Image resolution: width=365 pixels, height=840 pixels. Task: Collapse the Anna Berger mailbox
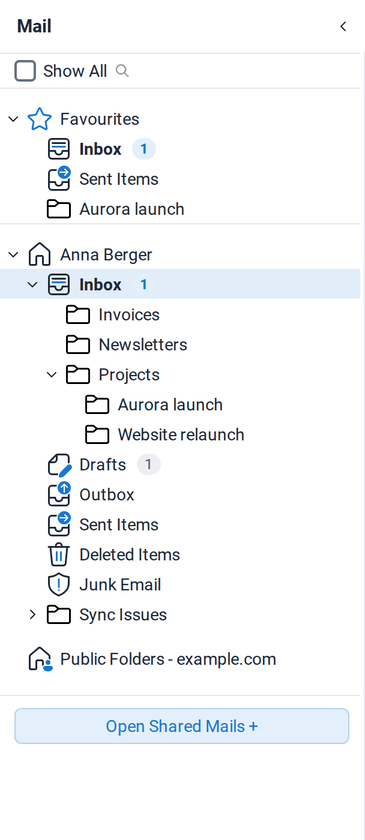click(13, 254)
